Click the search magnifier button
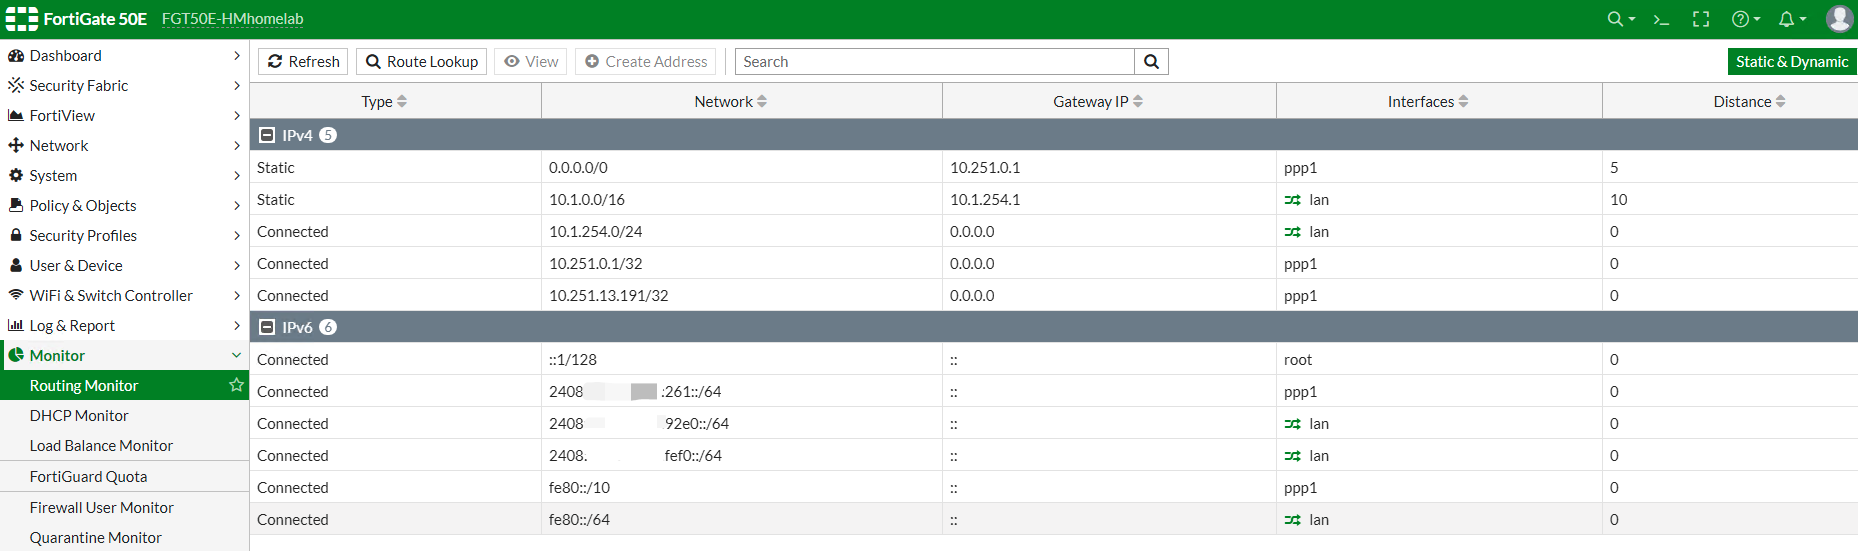1858x551 pixels. click(1151, 62)
